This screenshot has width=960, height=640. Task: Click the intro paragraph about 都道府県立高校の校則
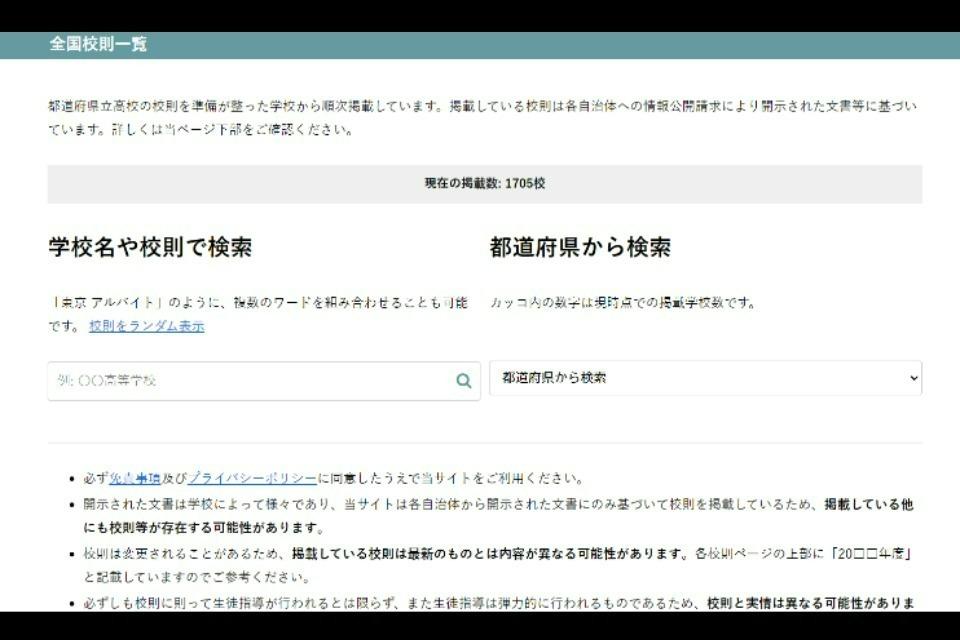480,117
